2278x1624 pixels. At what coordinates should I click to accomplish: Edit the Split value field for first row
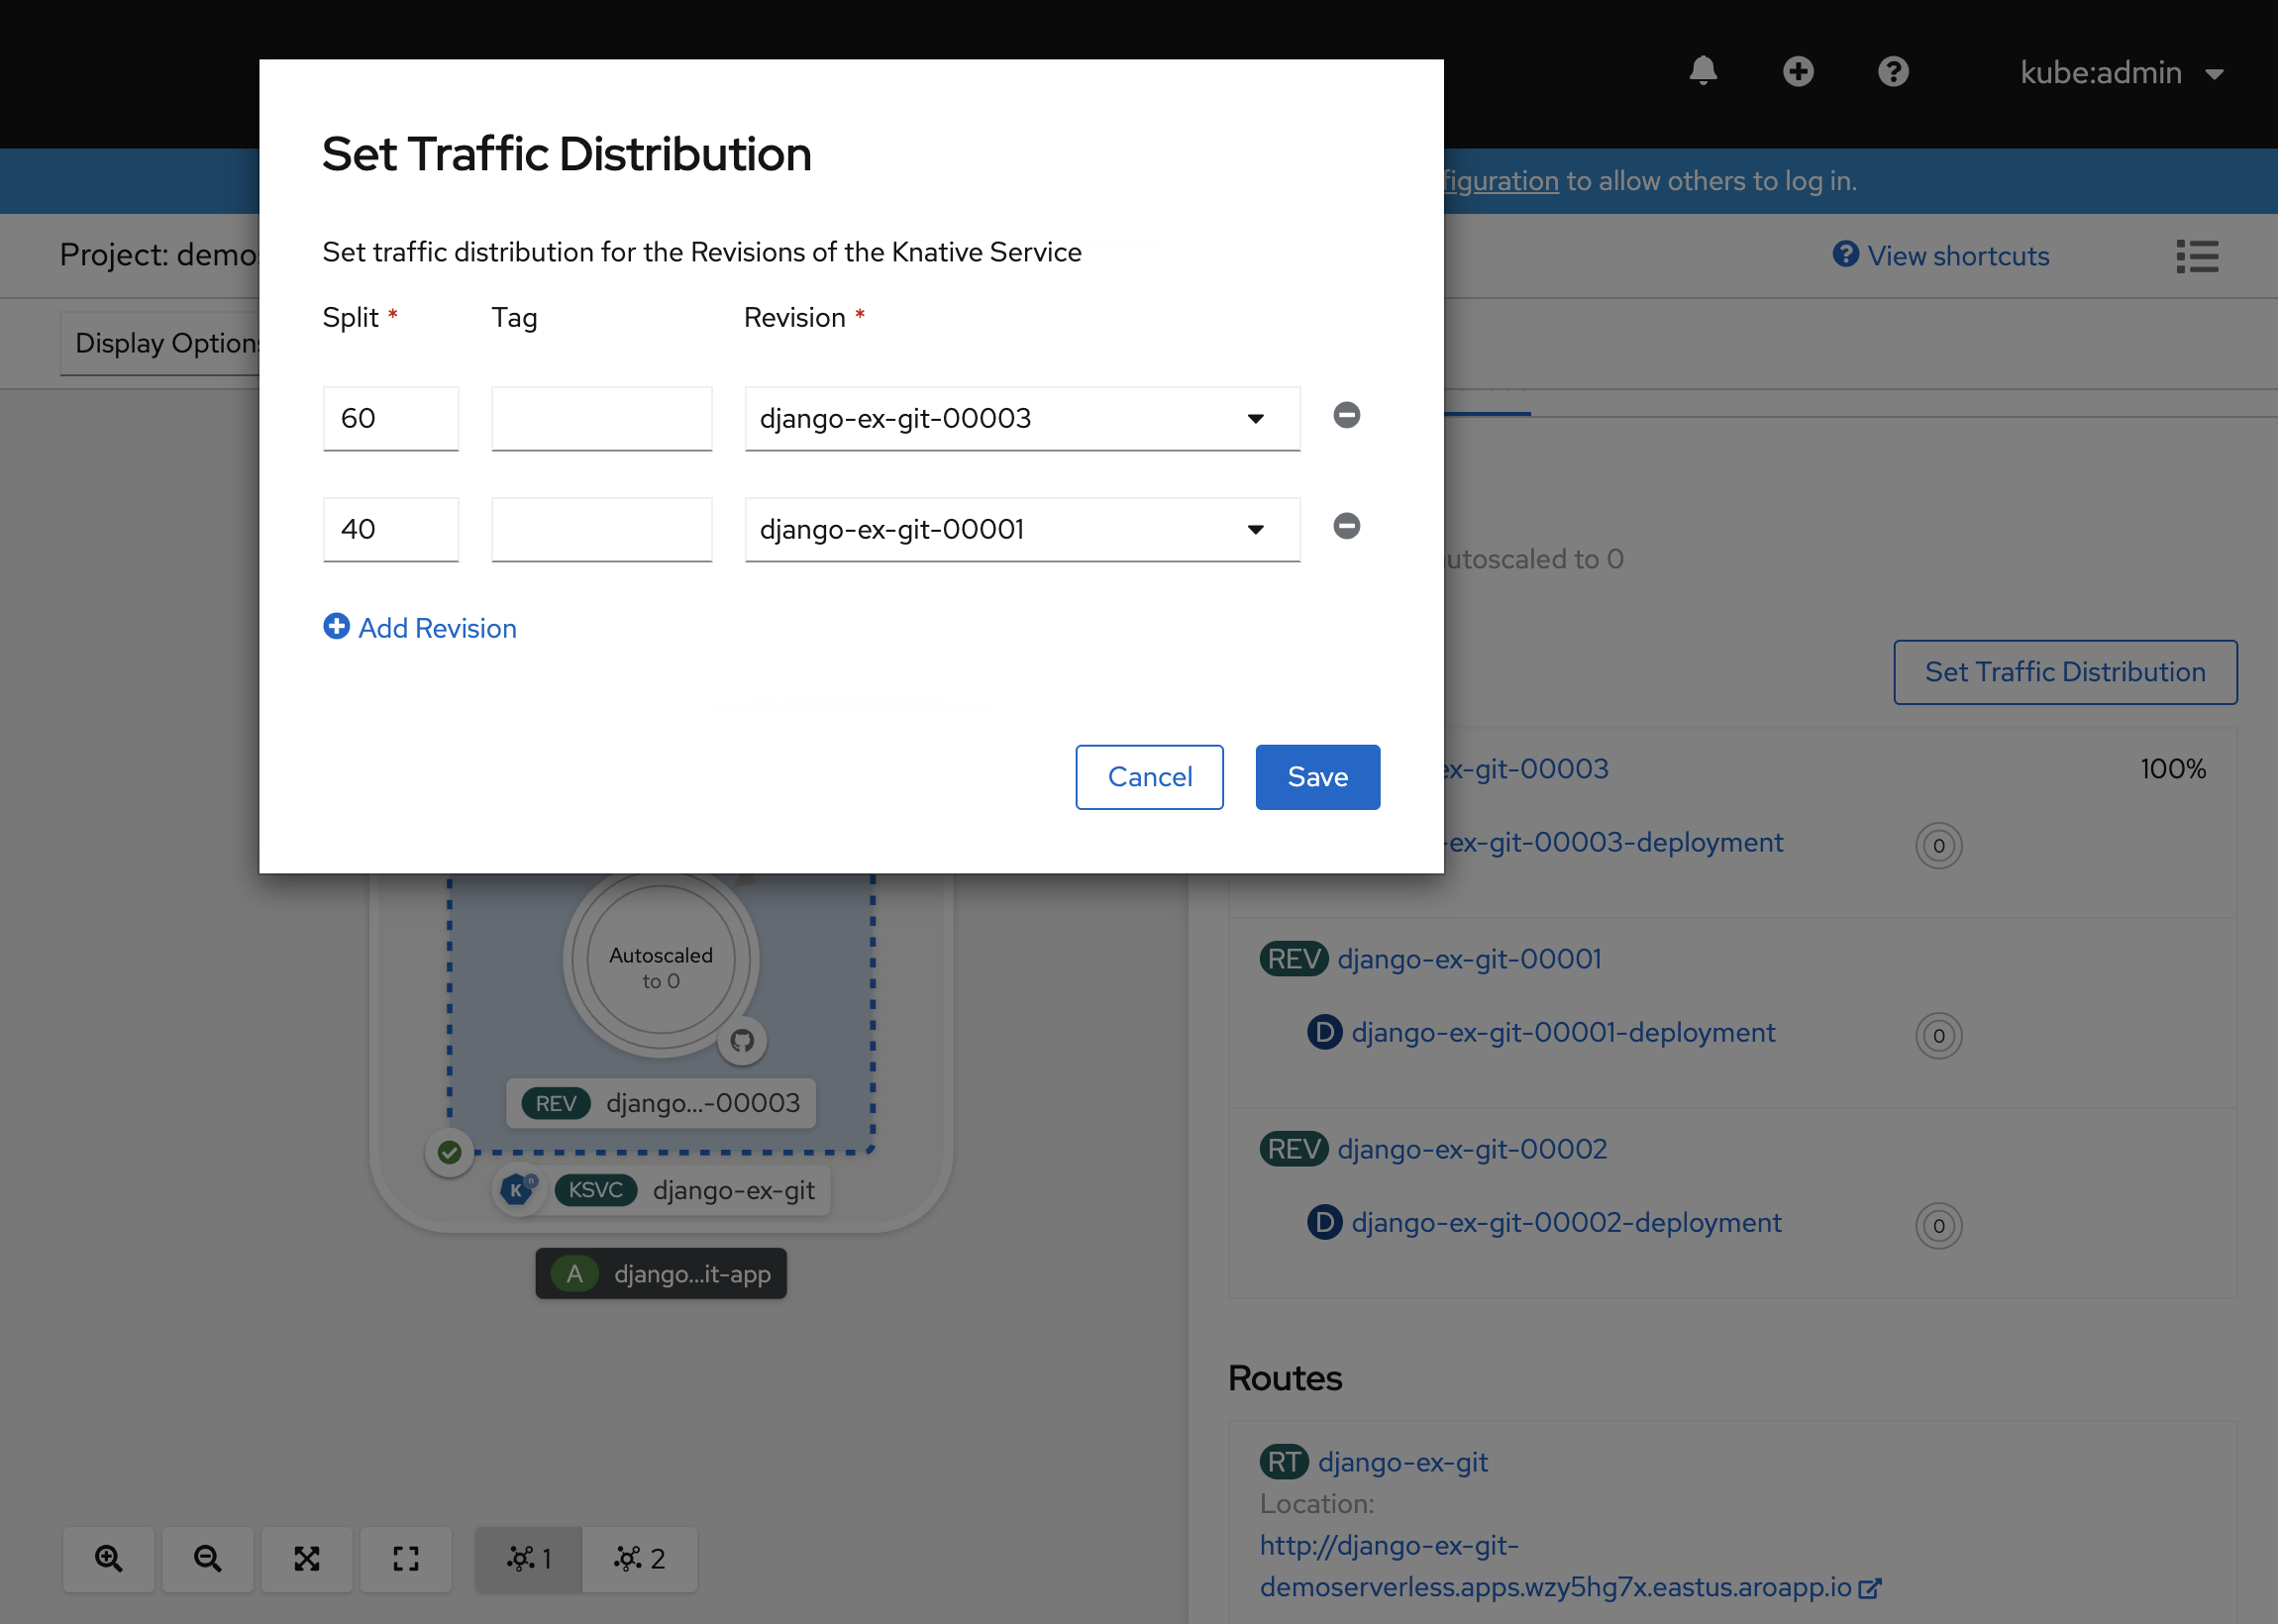point(390,417)
